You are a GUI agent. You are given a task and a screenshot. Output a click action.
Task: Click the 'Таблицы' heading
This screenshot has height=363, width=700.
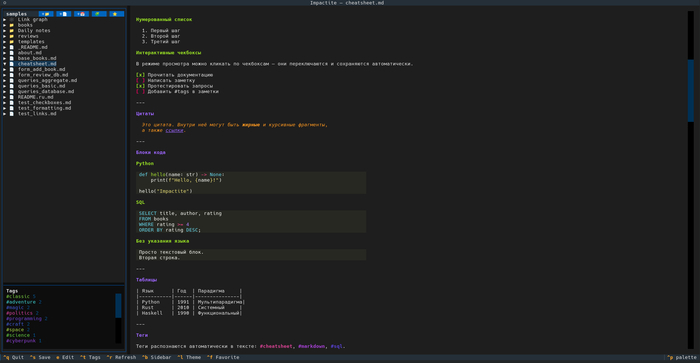[146, 280]
